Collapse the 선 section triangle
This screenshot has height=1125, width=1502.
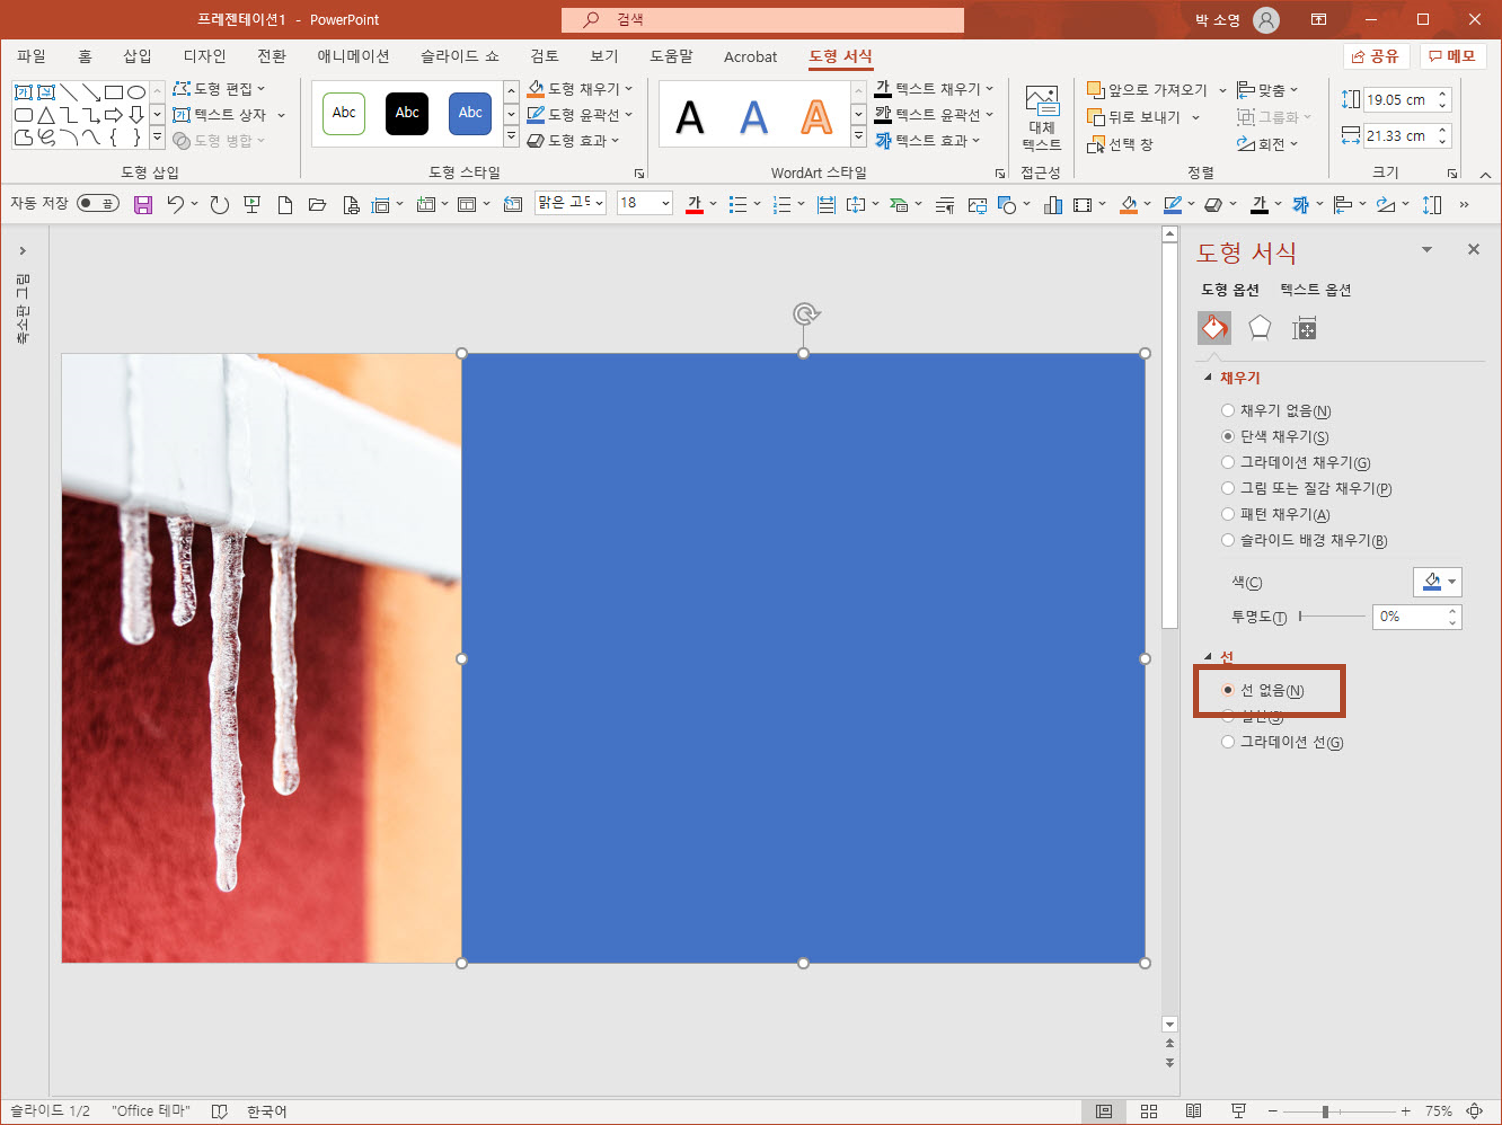1208,657
